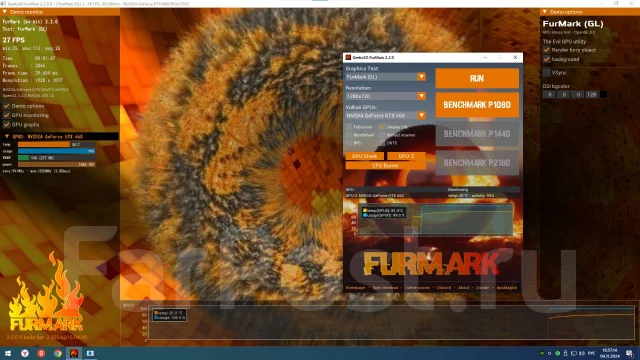The height and width of the screenshot is (360, 640).
Task: Click the OSI bgcolor first value field
Action: click(x=549, y=95)
